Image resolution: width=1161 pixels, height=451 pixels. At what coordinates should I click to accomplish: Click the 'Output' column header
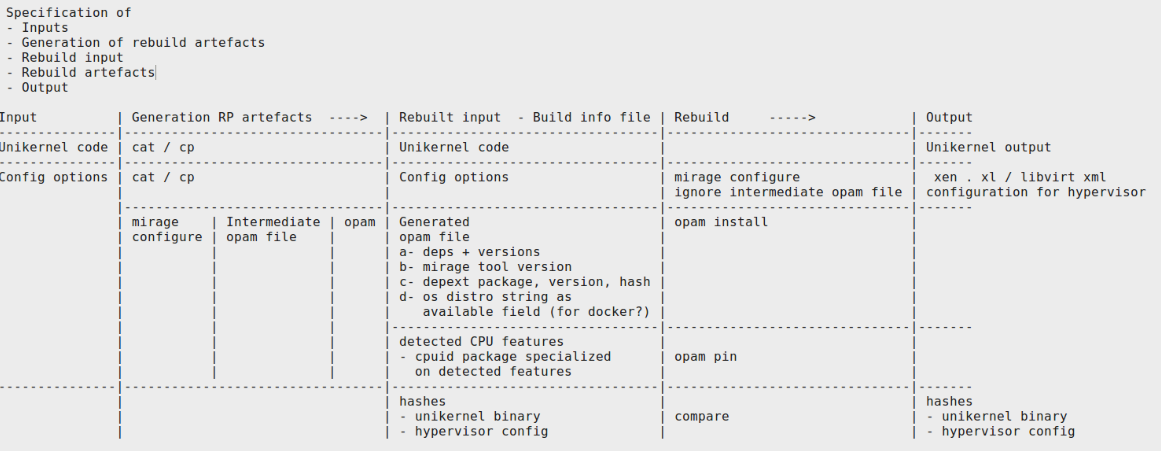click(x=949, y=117)
